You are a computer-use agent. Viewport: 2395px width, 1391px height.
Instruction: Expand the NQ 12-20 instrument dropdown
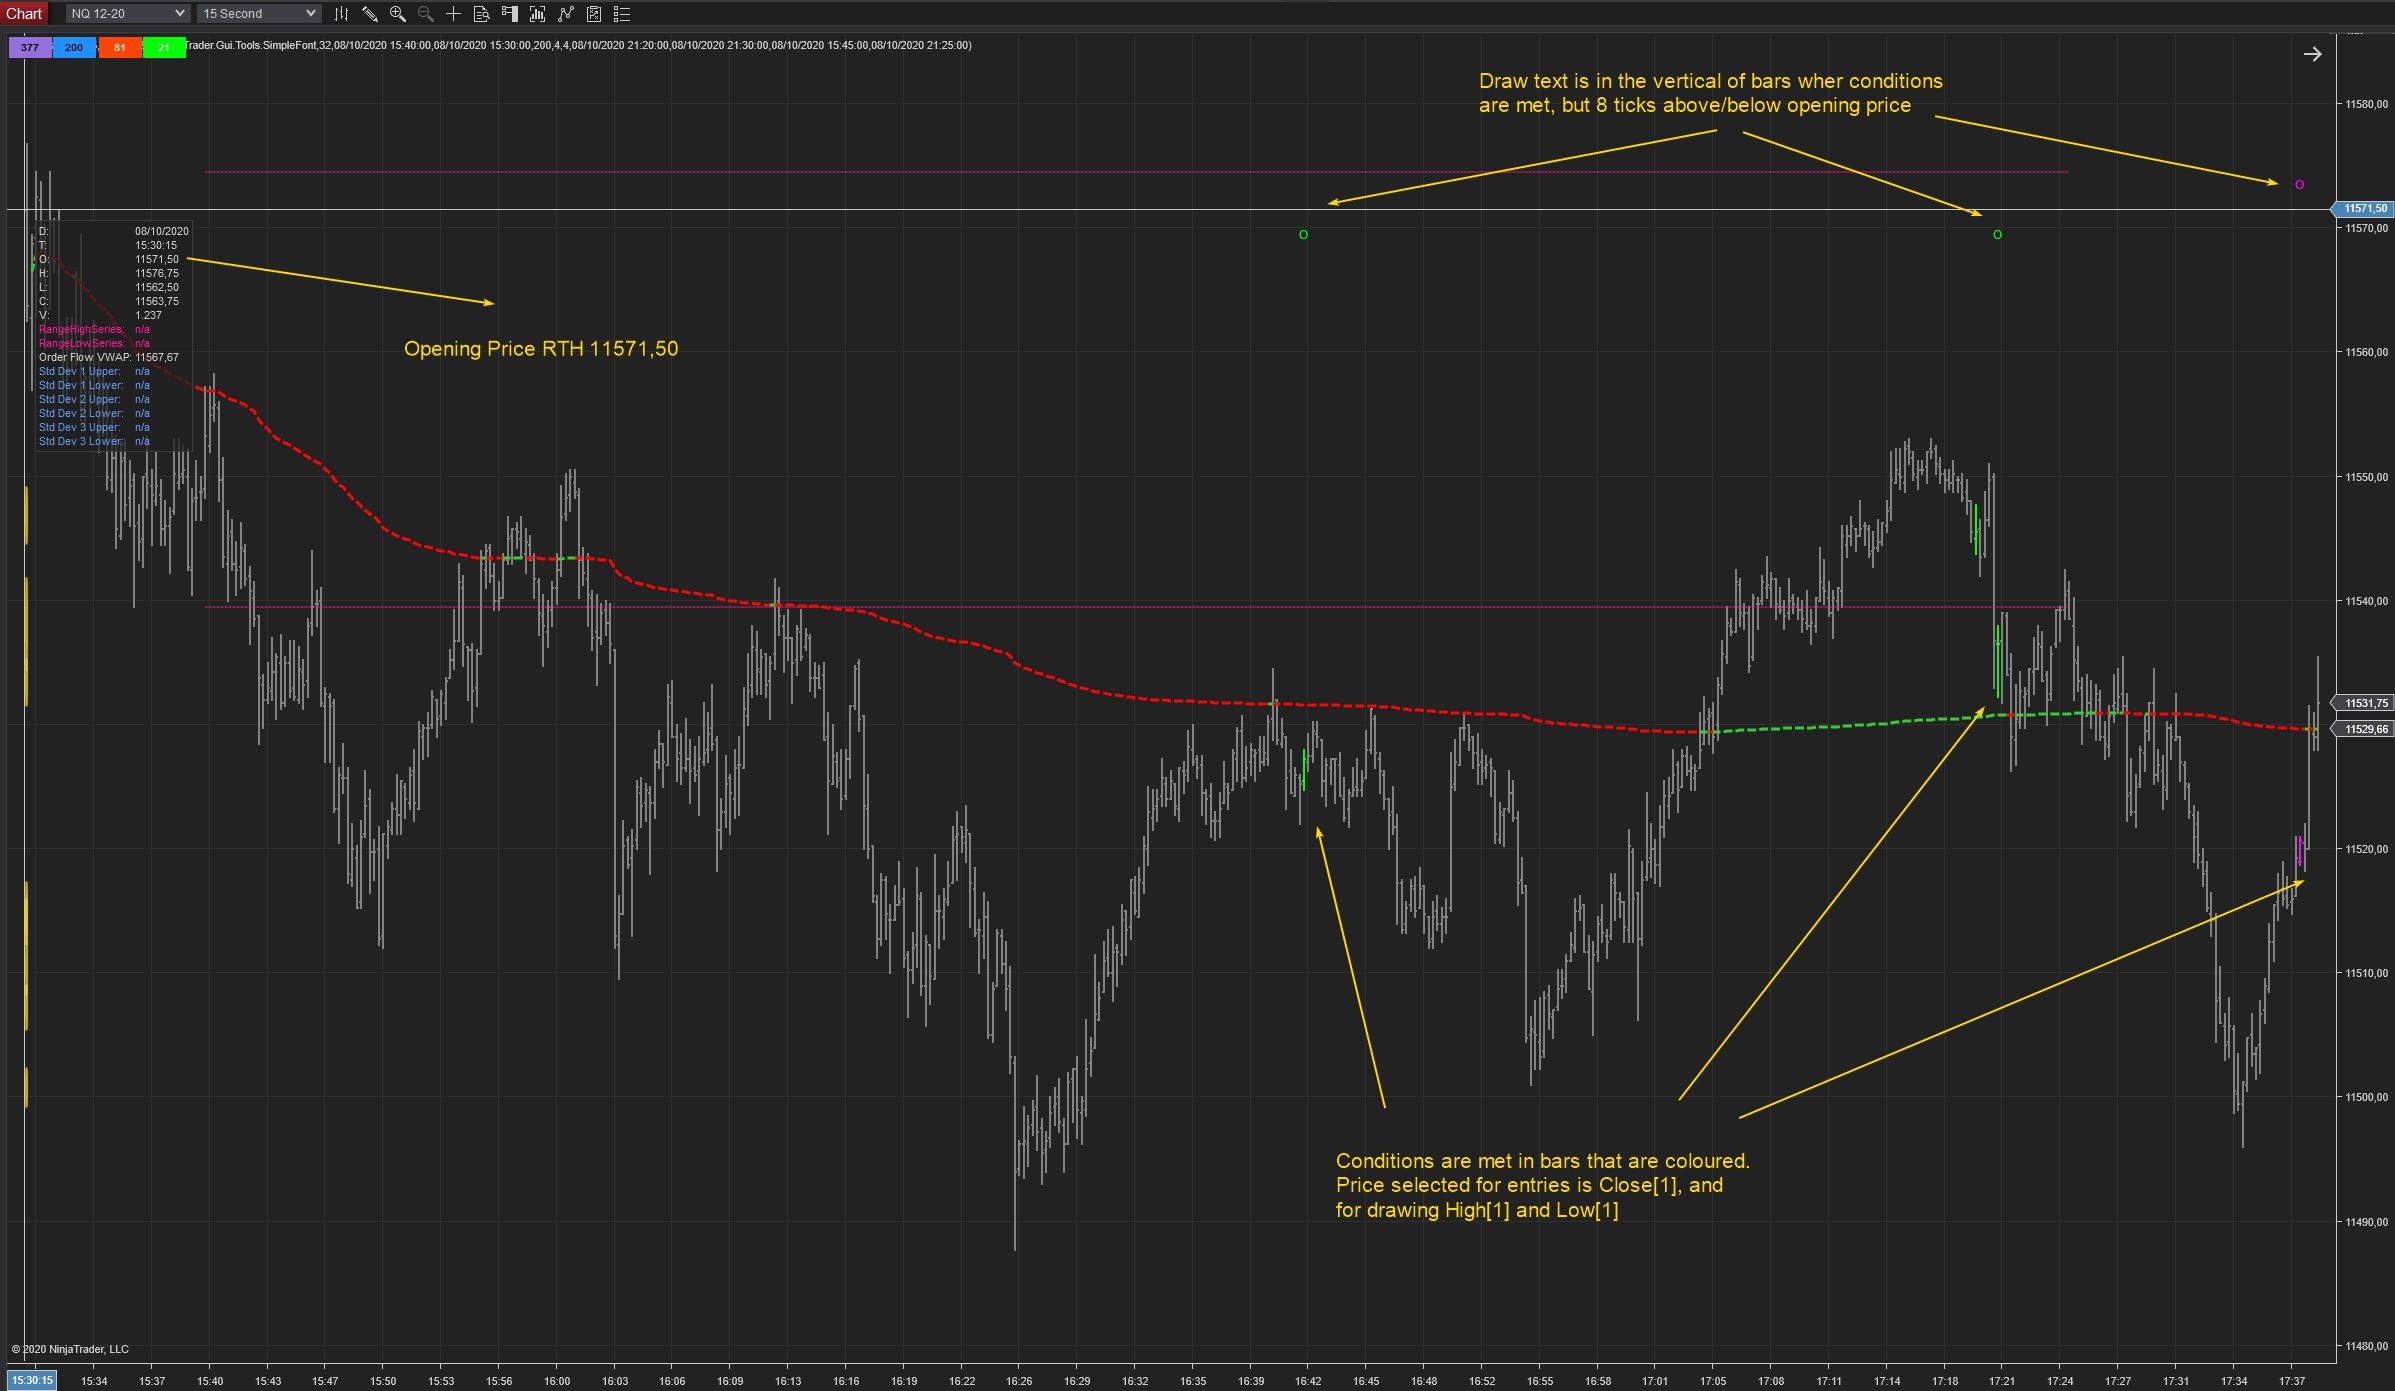(x=127, y=14)
